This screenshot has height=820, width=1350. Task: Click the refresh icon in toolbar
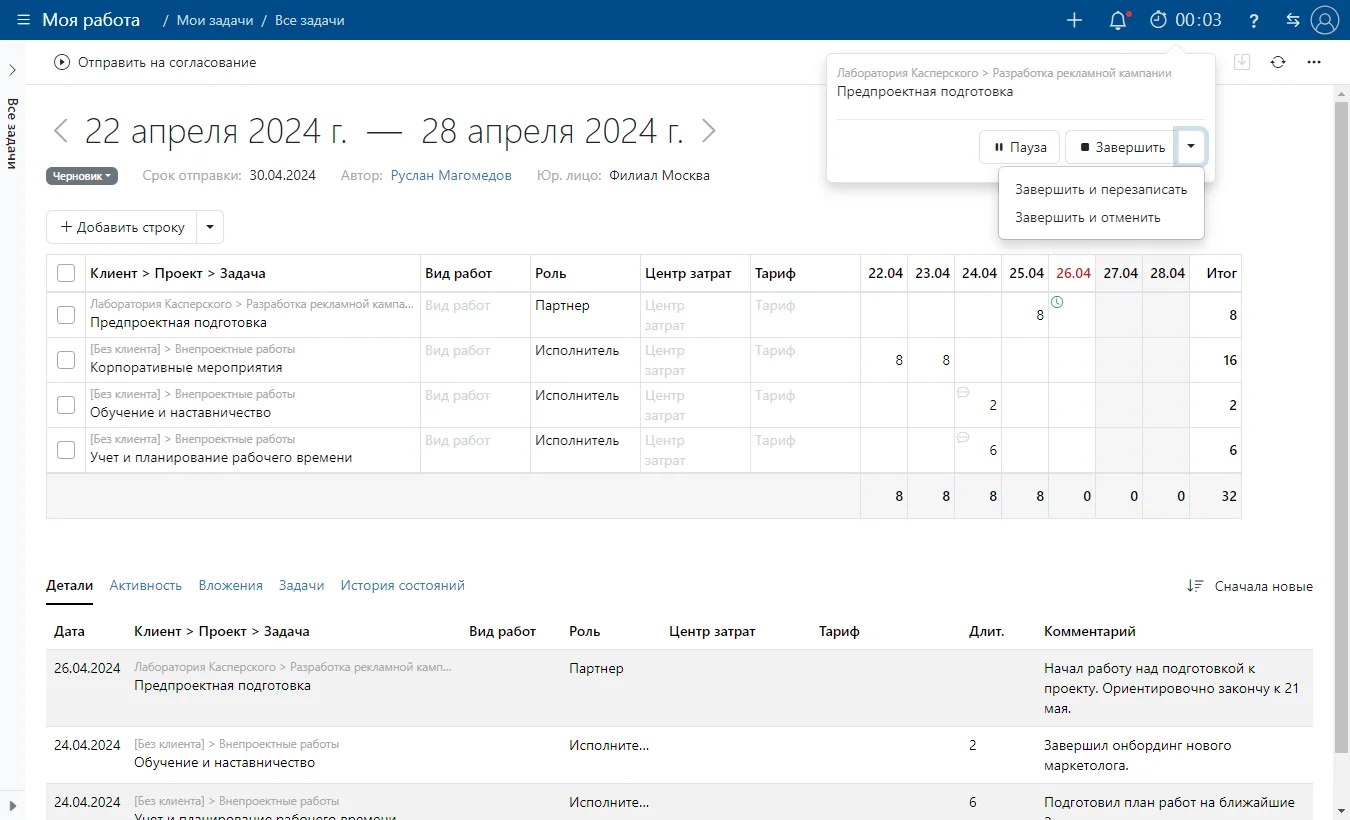[x=1278, y=62]
